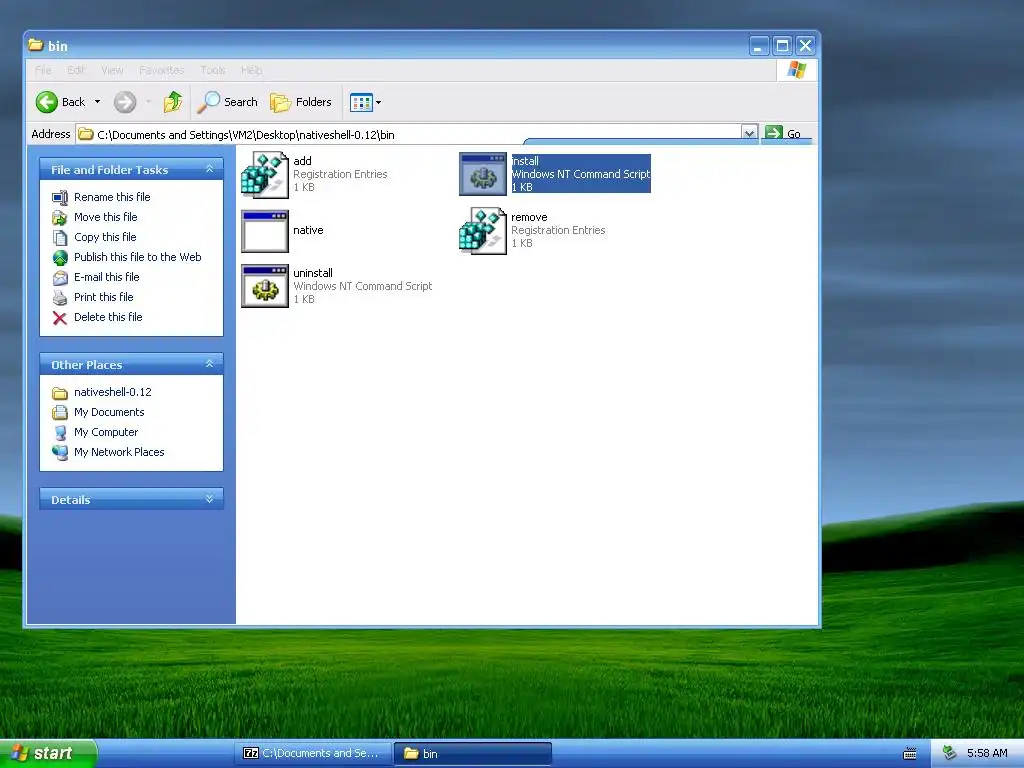Image resolution: width=1024 pixels, height=768 pixels.
Task: Maximize the bin window
Action: (x=782, y=46)
